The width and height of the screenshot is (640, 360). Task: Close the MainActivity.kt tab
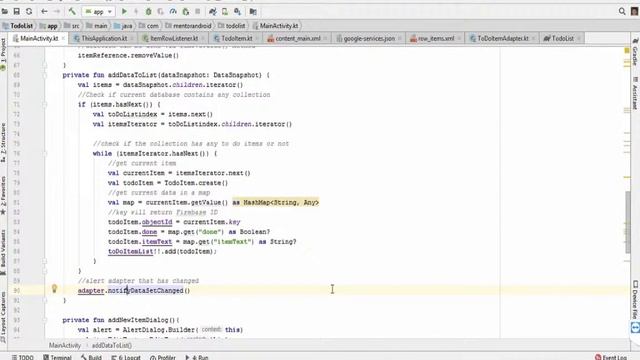click(63, 38)
